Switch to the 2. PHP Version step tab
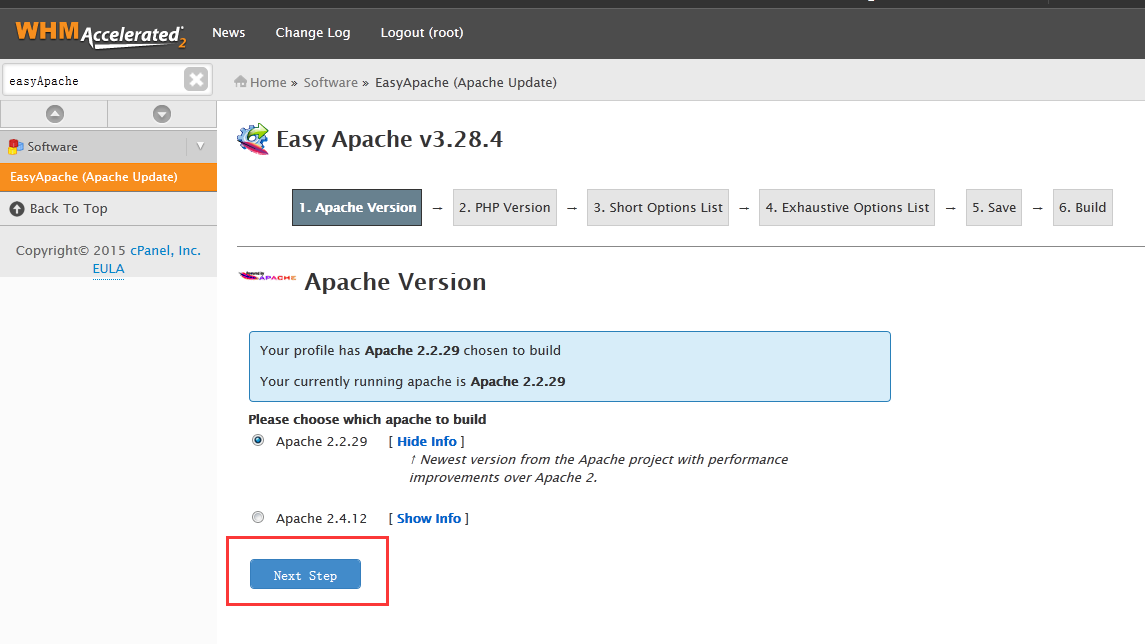 click(x=504, y=207)
